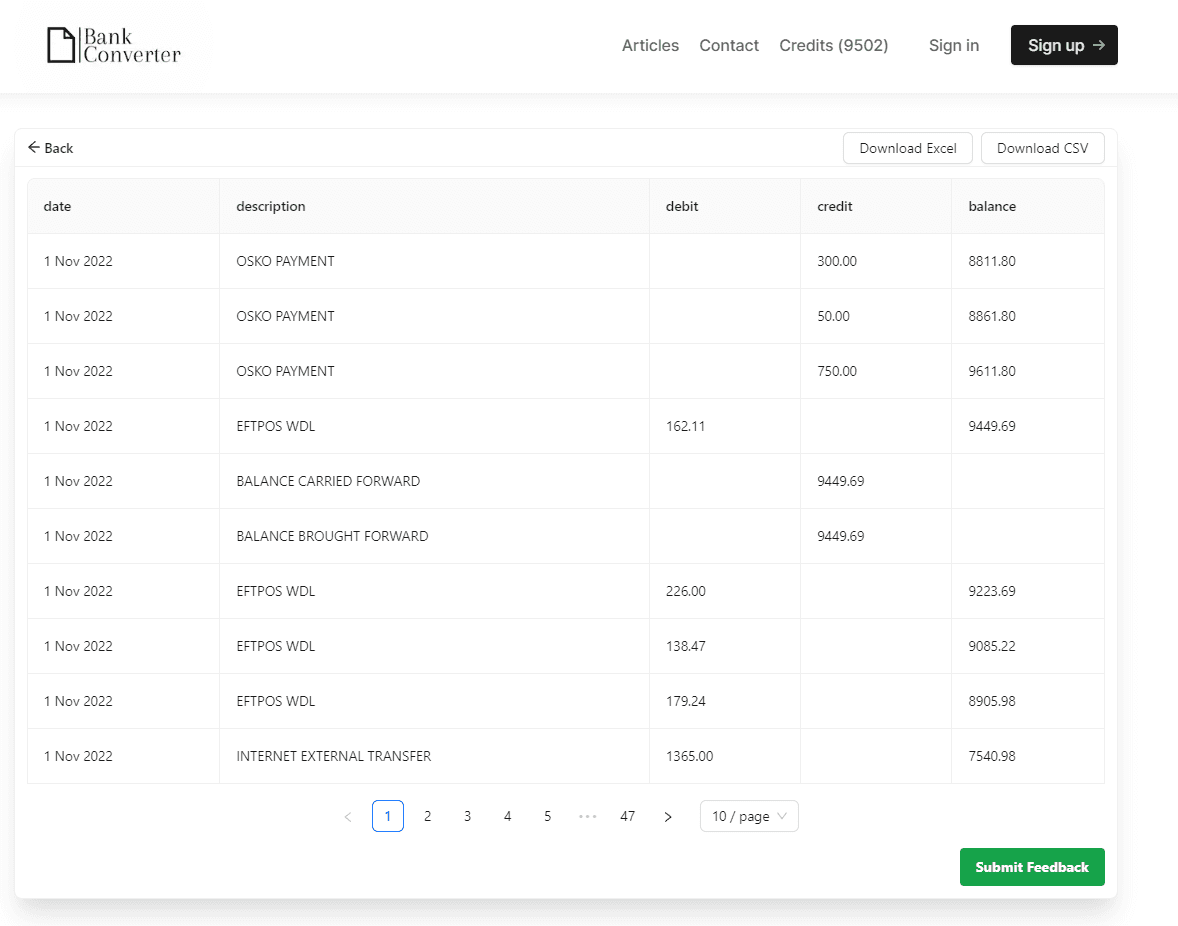Click the Download CSV button

click(x=1042, y=148)
